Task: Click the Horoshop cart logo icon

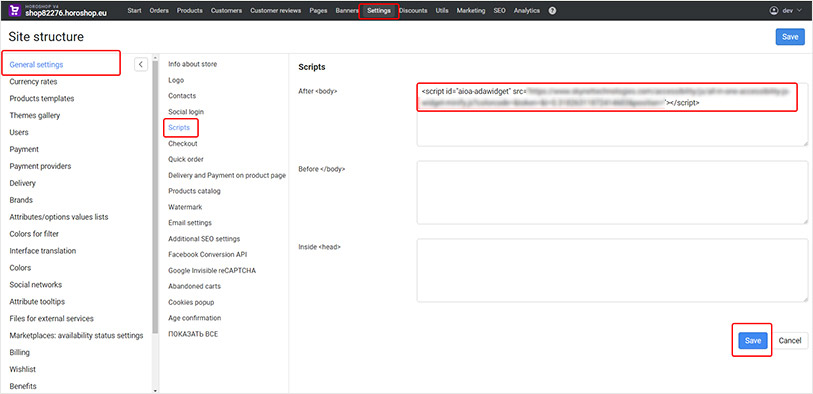Action: click(15, 10)
